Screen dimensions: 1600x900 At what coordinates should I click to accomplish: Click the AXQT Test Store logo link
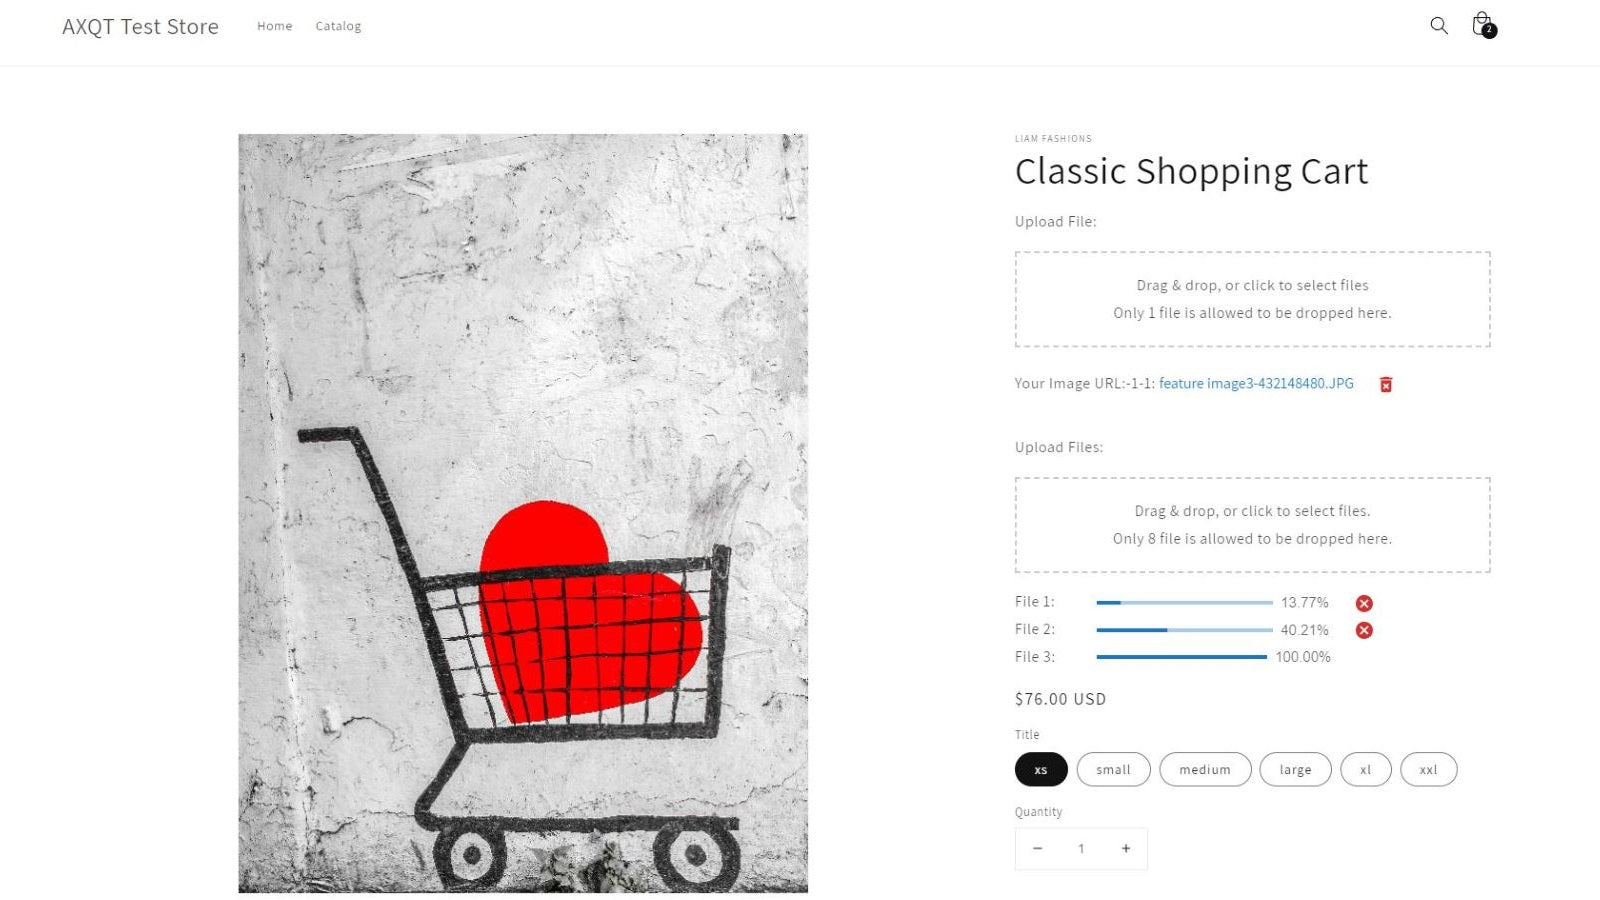click(x=140, y=27)
